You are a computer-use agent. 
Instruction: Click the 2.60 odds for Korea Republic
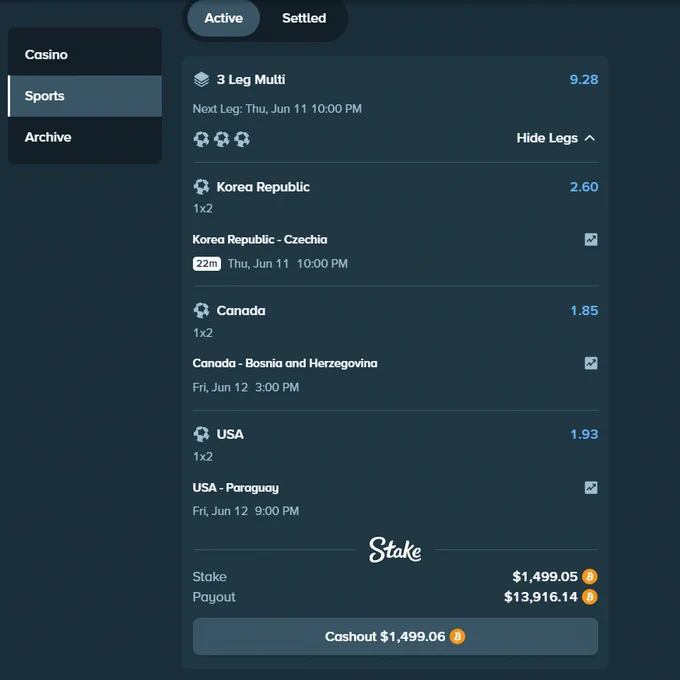tap(584, 187)
